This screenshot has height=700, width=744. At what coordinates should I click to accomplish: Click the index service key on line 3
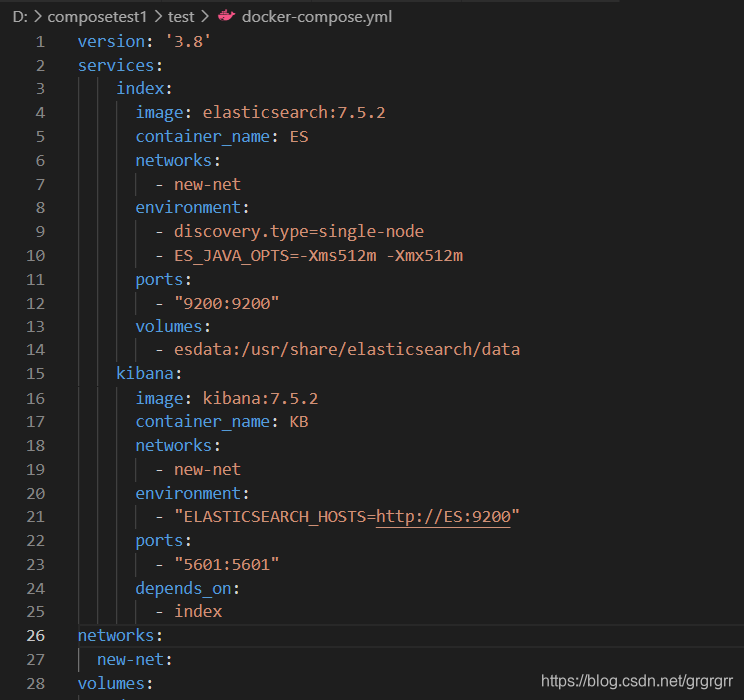(x=140, y=88)
